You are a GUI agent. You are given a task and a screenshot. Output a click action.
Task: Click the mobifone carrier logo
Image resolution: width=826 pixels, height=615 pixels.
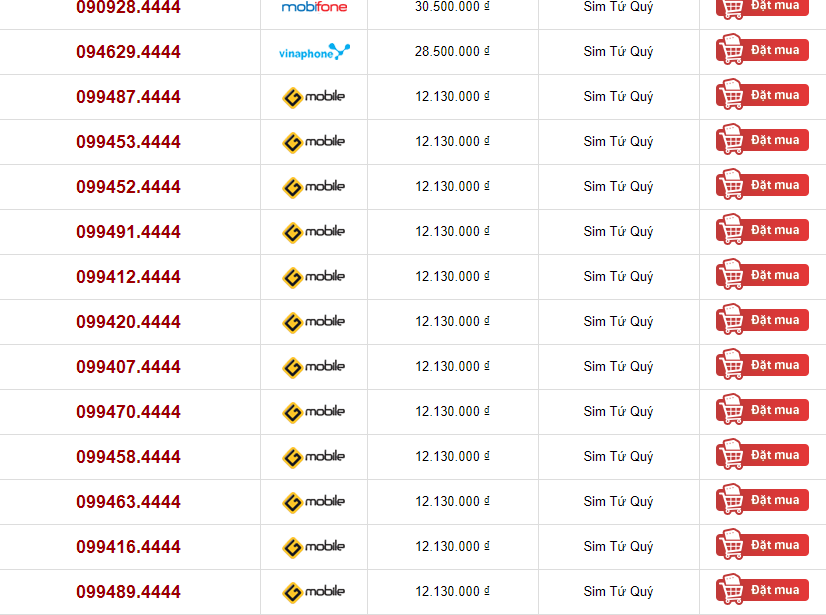pos(314,7)
